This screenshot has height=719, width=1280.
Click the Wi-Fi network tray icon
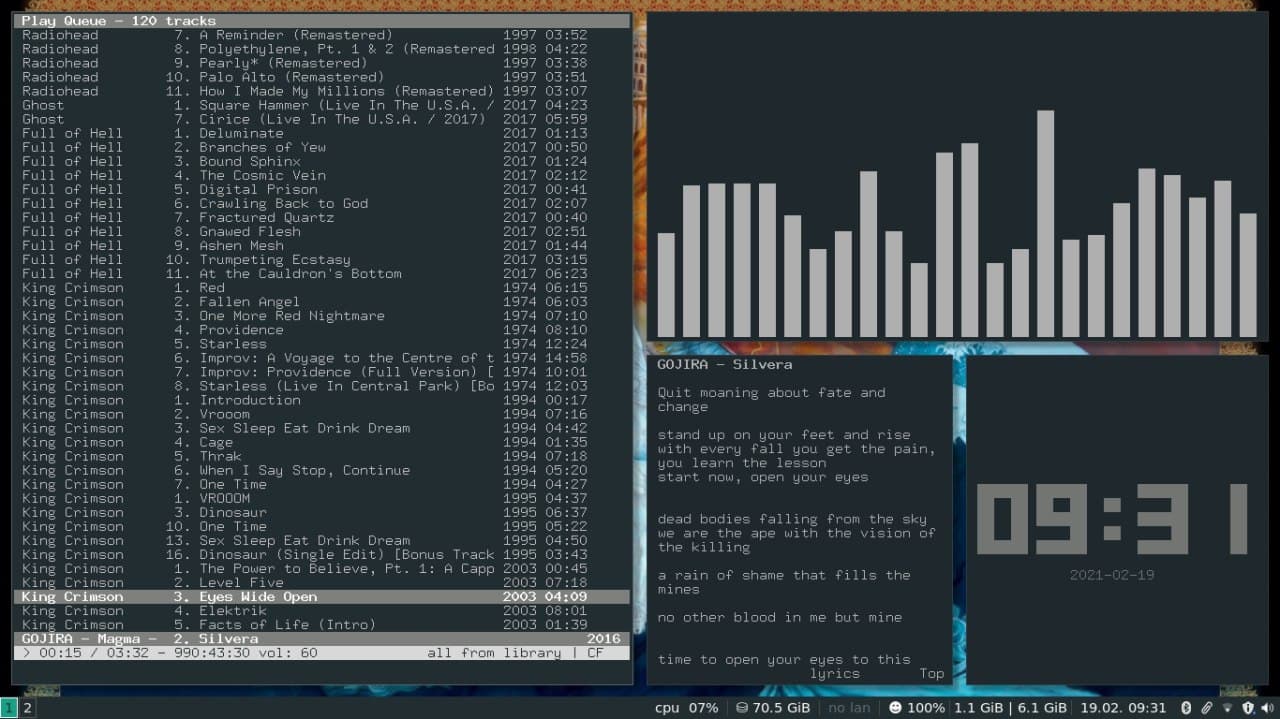pos(1228,708)
